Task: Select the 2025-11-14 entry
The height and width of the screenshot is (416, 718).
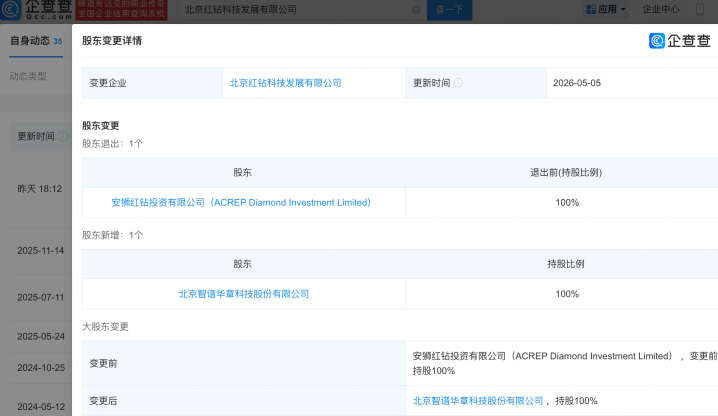Action: point(41,251)
